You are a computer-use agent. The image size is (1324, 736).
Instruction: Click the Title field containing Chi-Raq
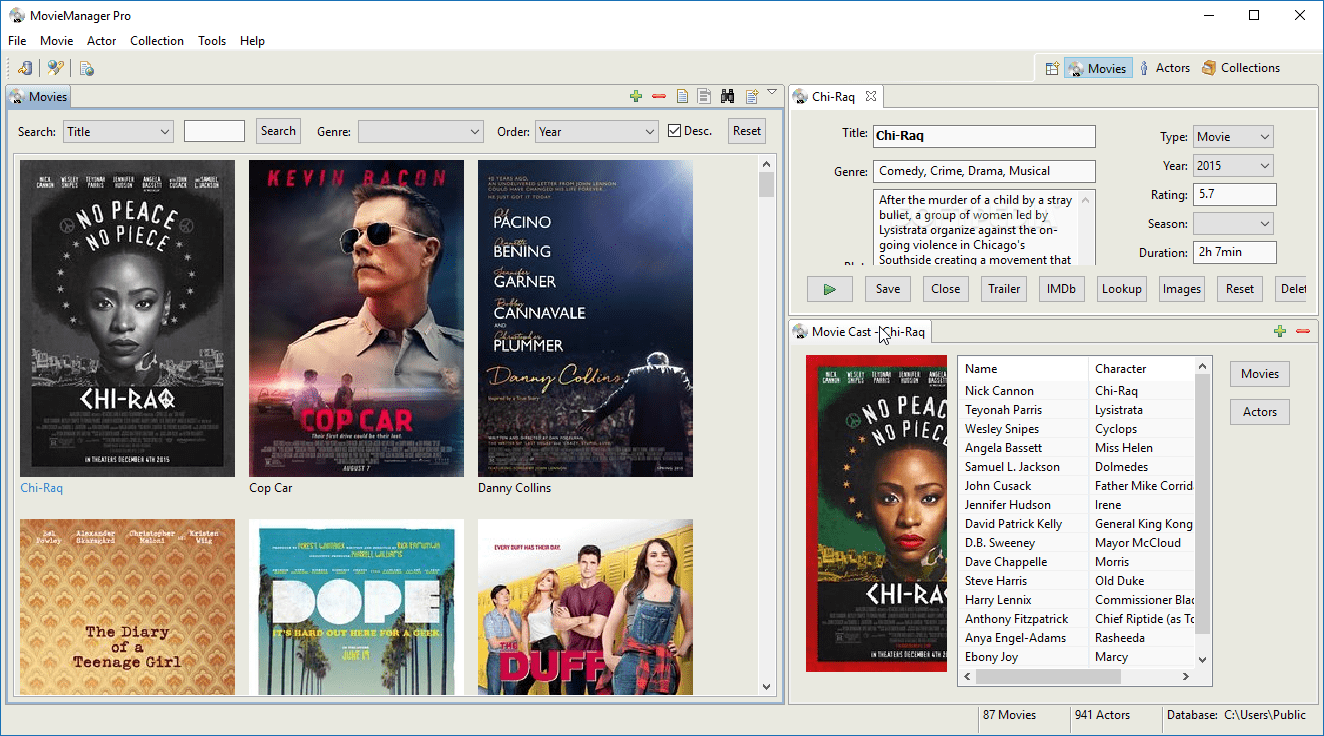click(x=984, y=136)
